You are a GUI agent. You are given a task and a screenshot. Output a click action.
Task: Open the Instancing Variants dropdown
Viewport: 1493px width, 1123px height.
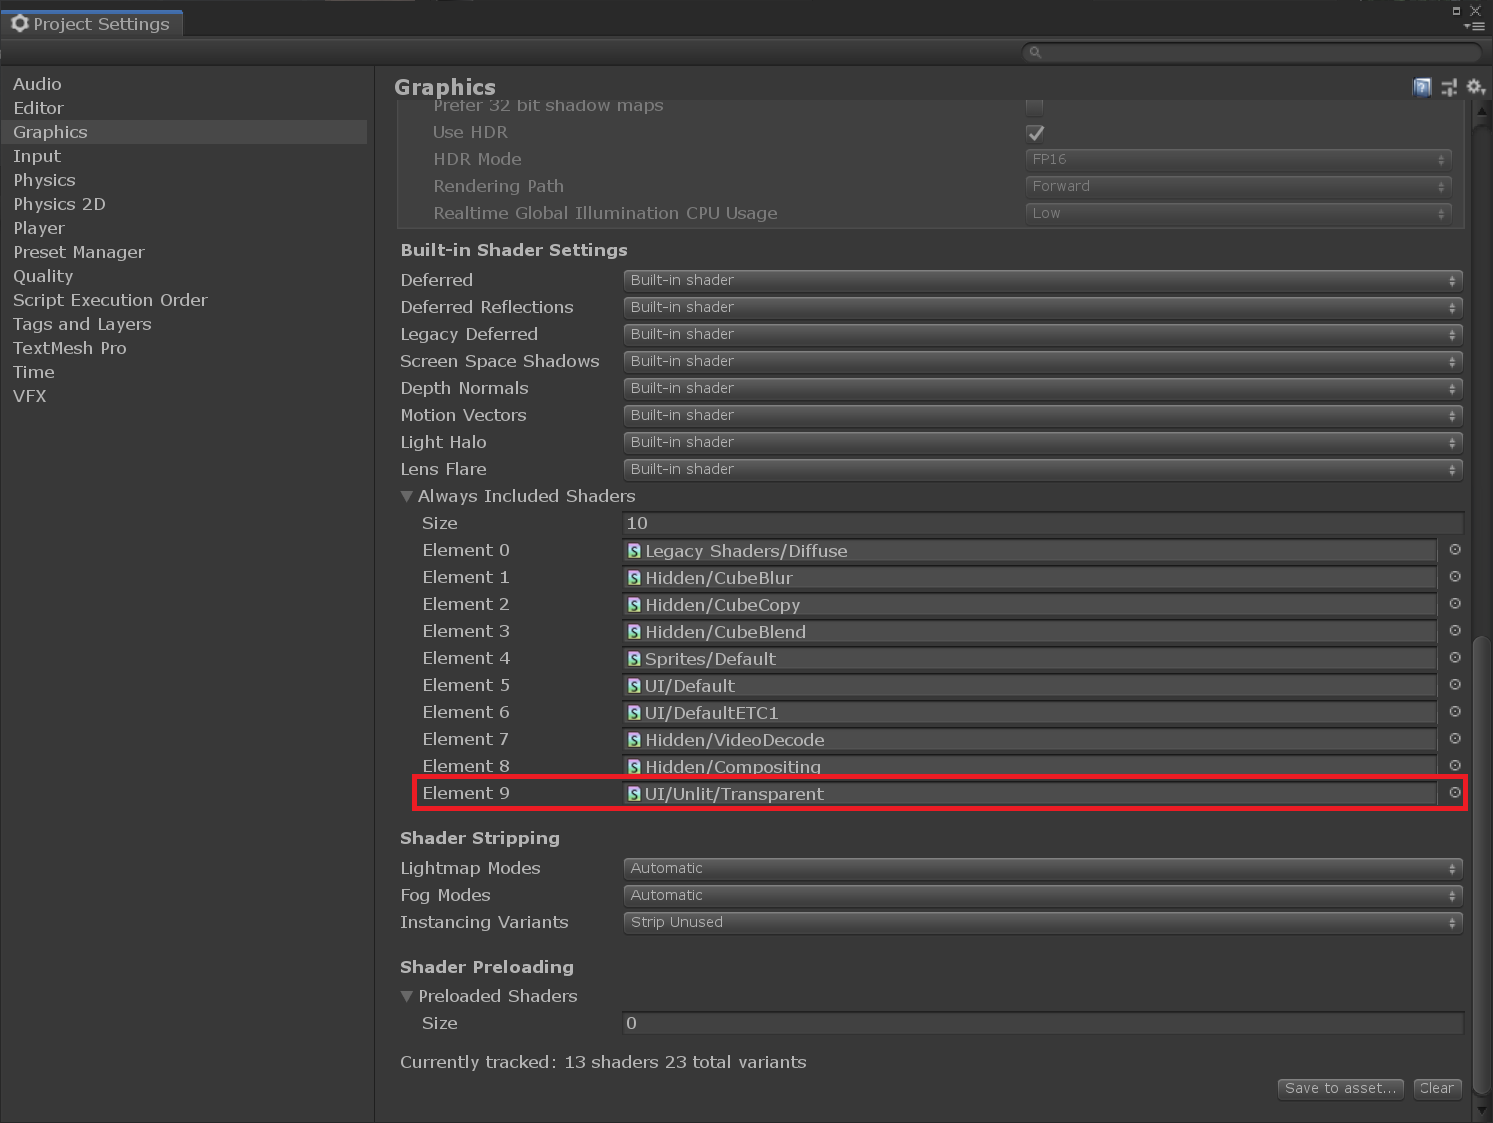[x=1042, y=922]
